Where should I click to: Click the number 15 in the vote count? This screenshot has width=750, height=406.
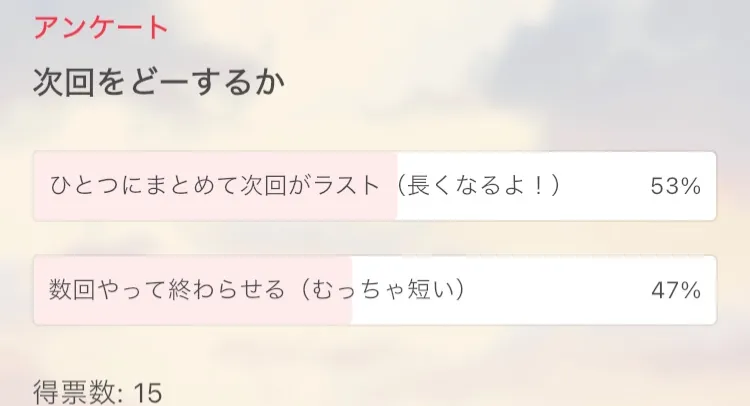[x=147, y=392]
